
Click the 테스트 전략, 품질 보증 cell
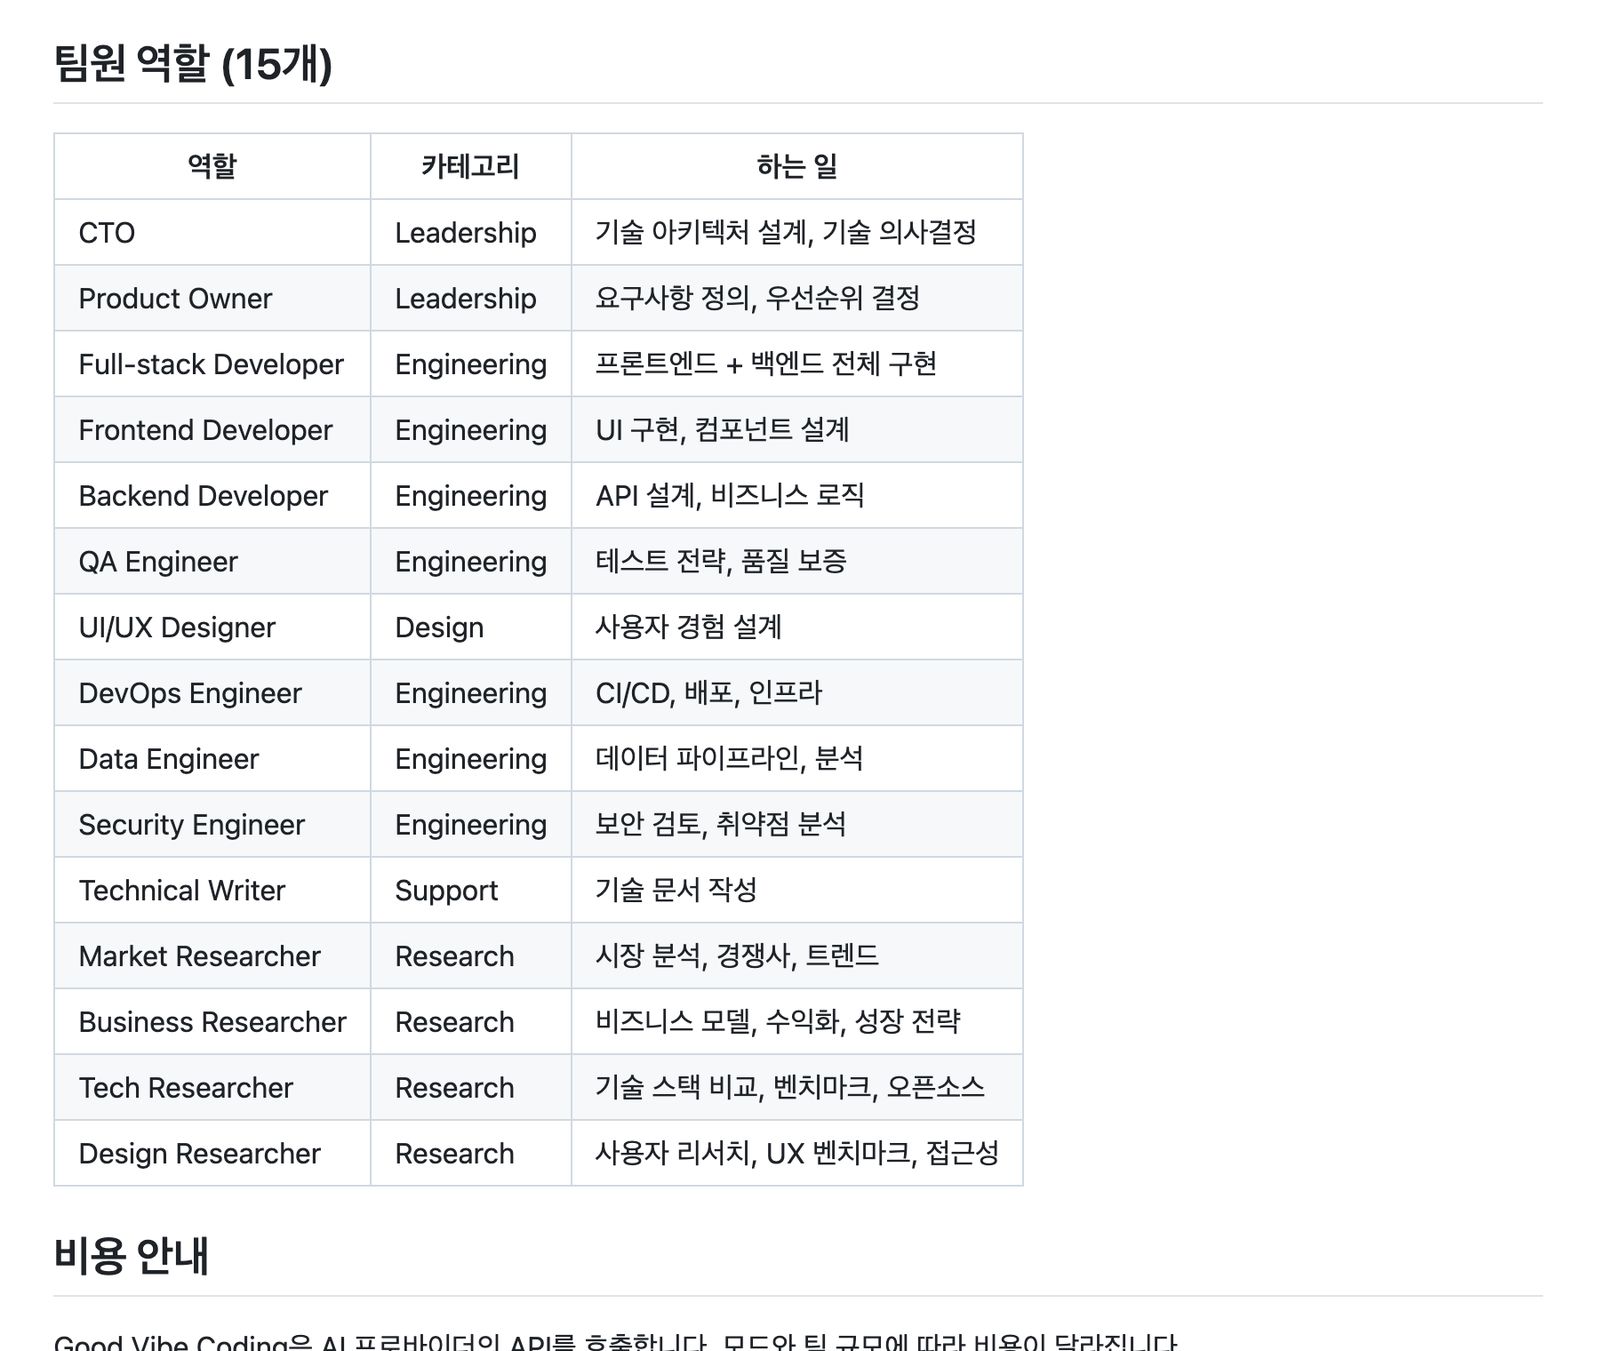pos(797,561)
